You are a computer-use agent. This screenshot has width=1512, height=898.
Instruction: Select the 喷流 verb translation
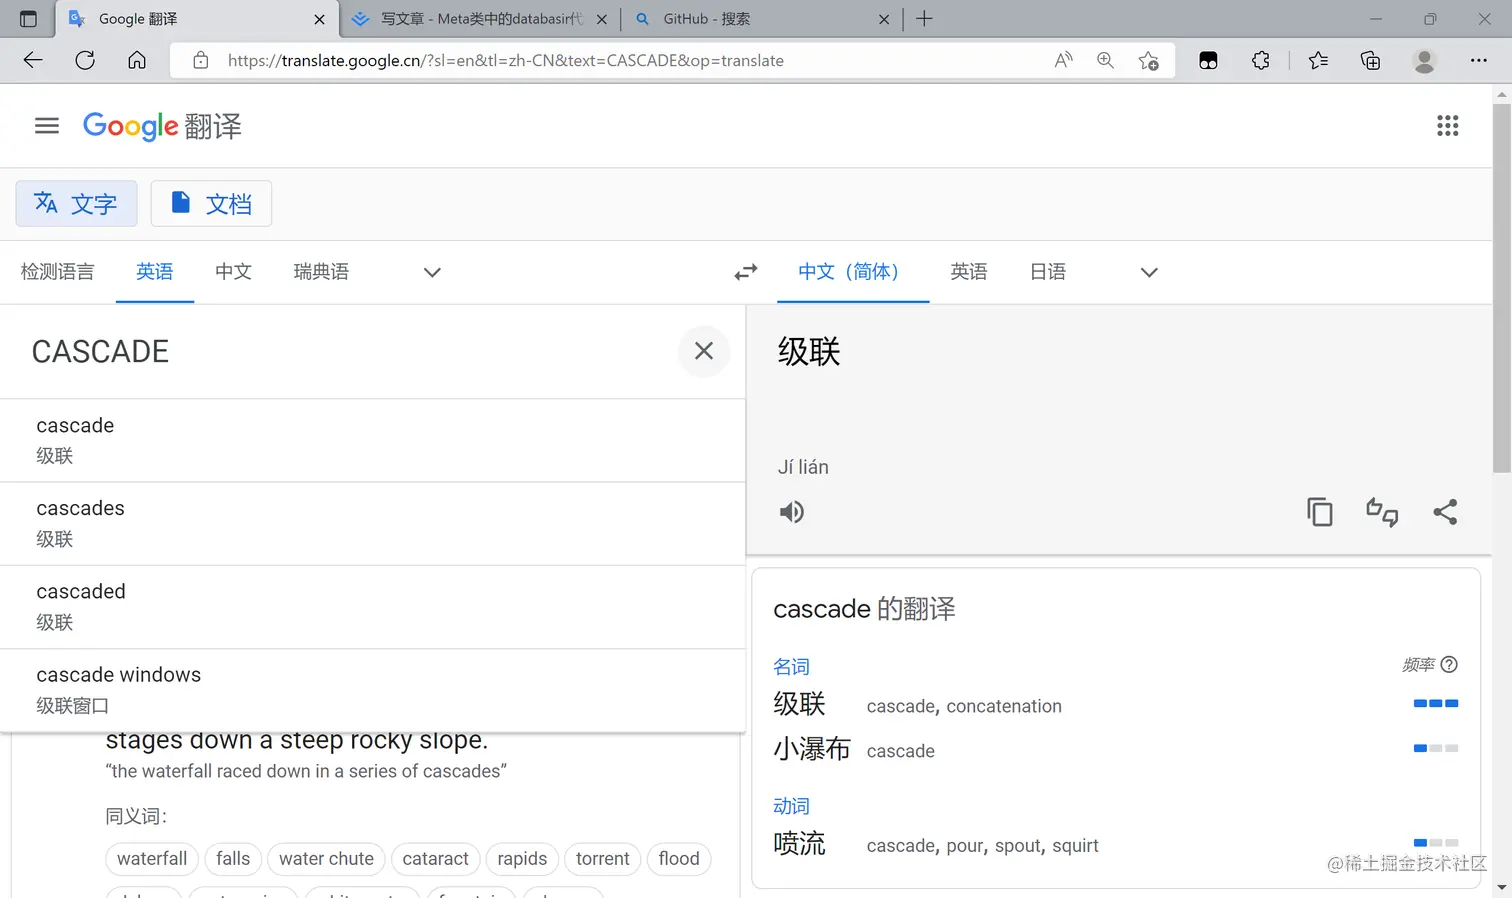[799, 844]
